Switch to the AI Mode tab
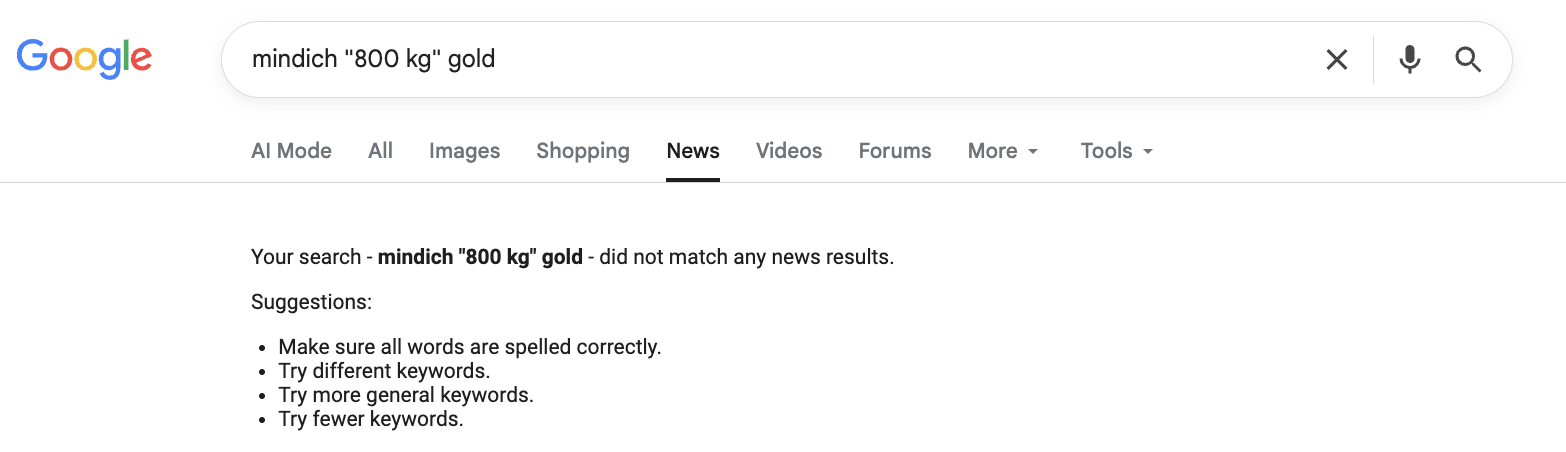 pos(291,151)
